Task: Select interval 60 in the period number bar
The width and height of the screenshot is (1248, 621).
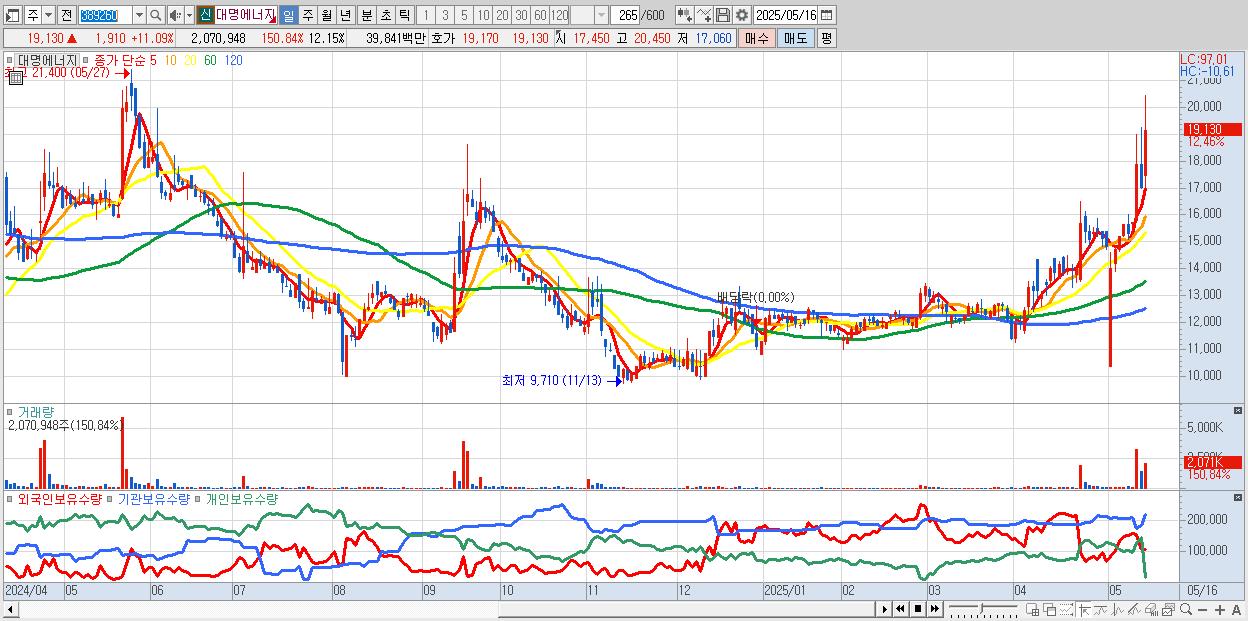Action: pyautogui.click(x=540, y=15)
